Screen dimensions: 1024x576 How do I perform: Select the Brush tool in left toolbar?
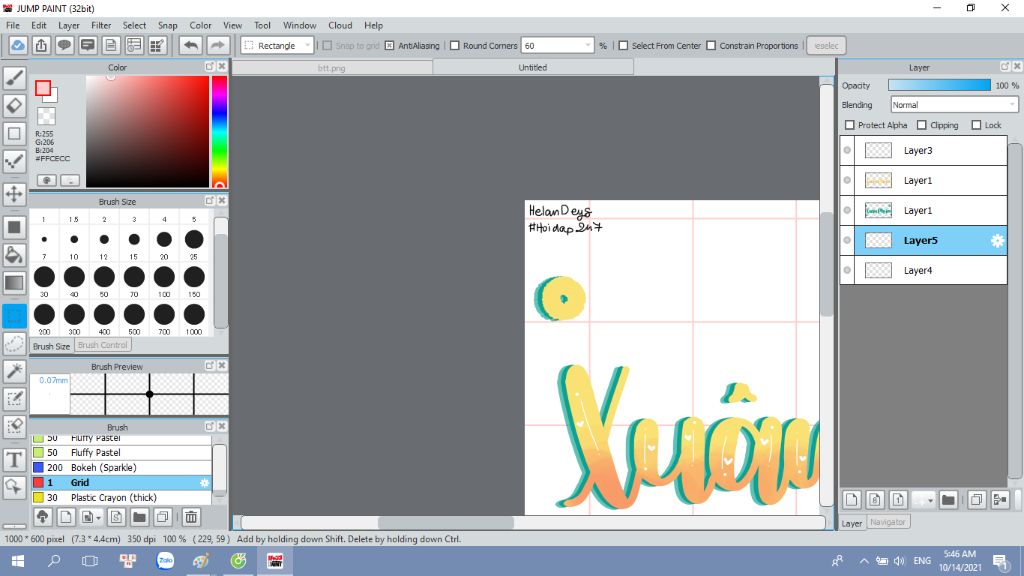pyautogui.click(x=14, y=78)
